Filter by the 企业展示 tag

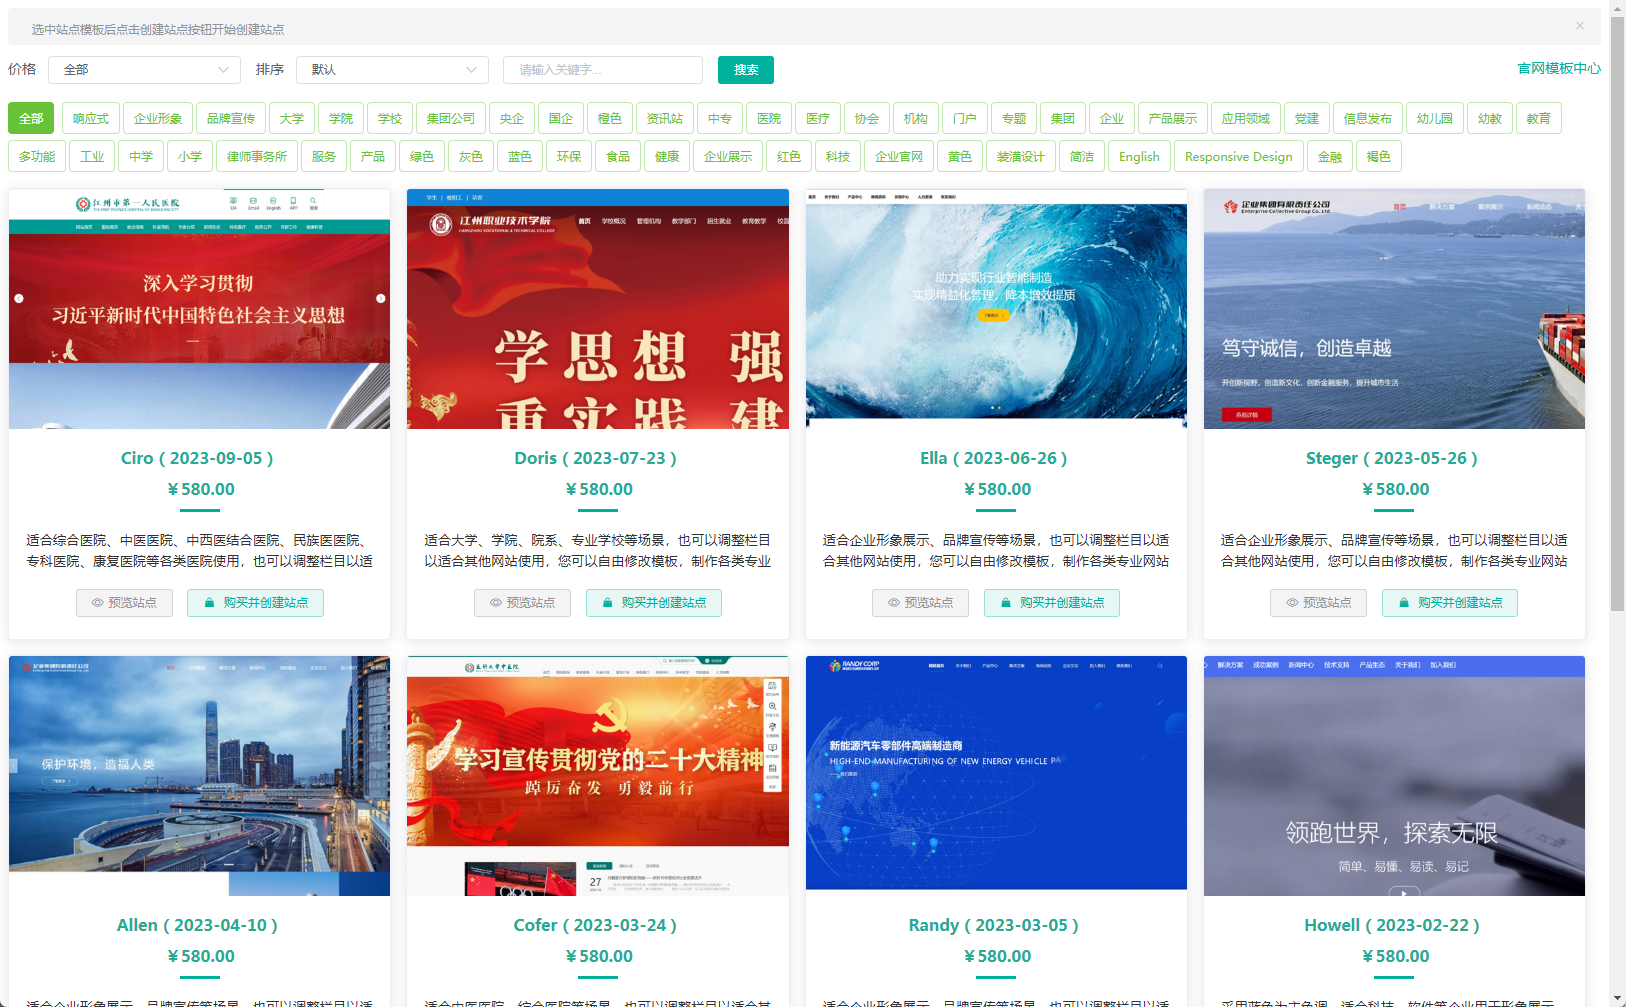pyautogui.click(x=728, y=156)
